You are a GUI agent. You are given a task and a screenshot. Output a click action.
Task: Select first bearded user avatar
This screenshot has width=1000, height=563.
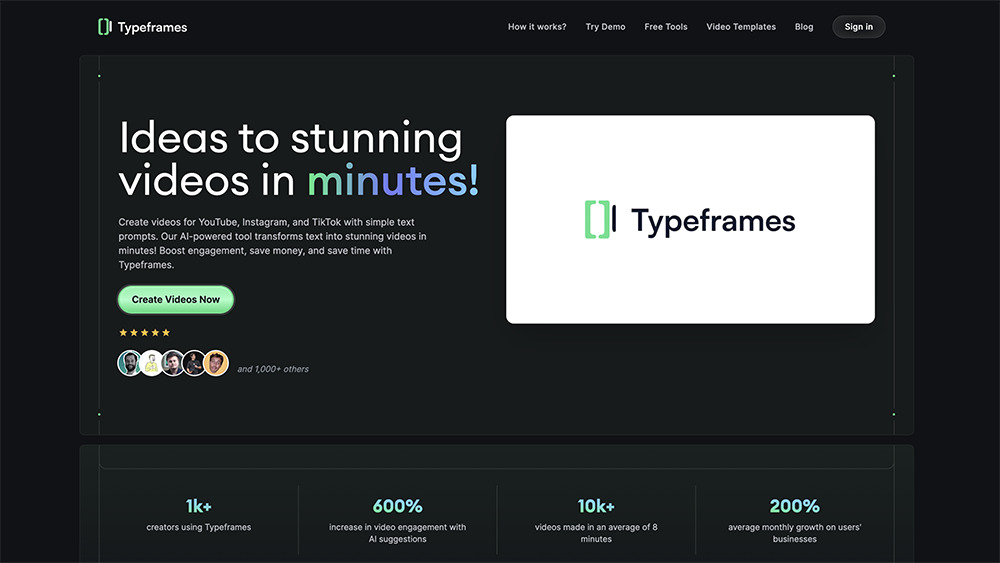click(129, 363)
